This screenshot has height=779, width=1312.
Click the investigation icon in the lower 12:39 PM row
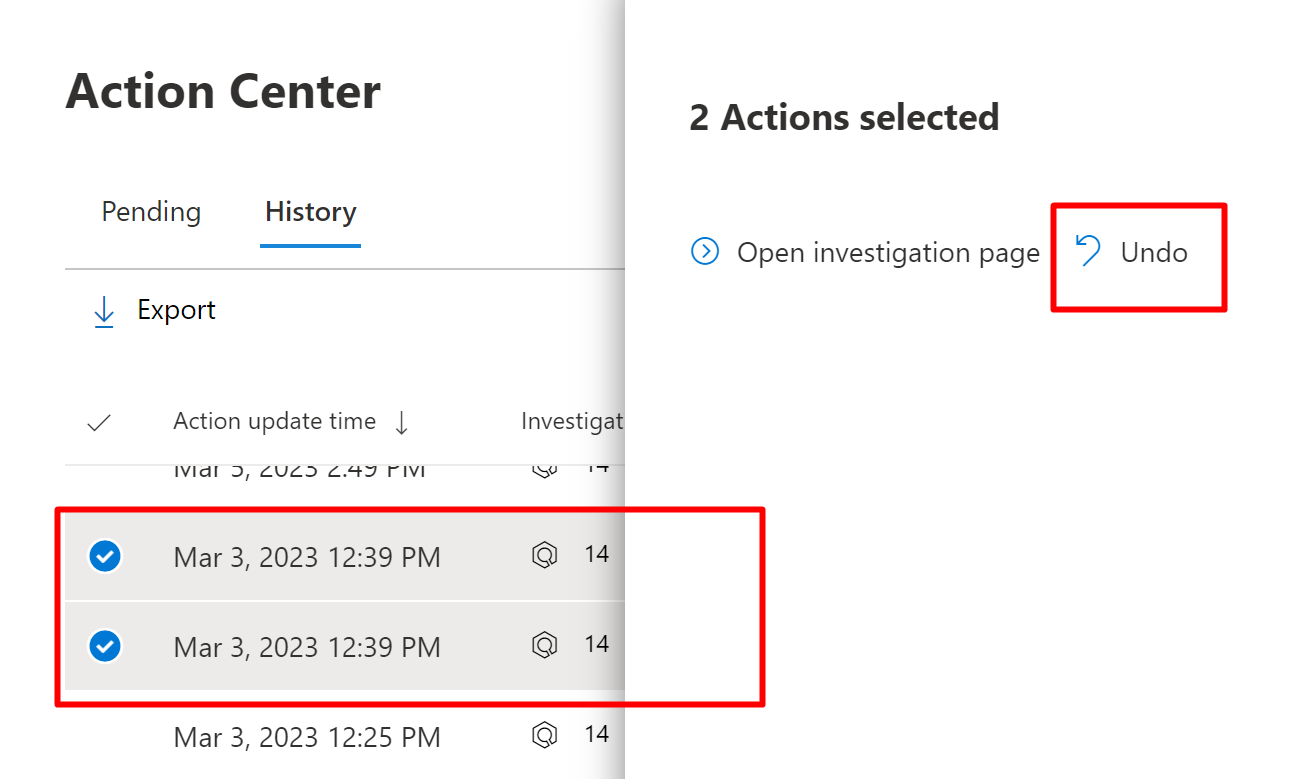click(543, 645)
